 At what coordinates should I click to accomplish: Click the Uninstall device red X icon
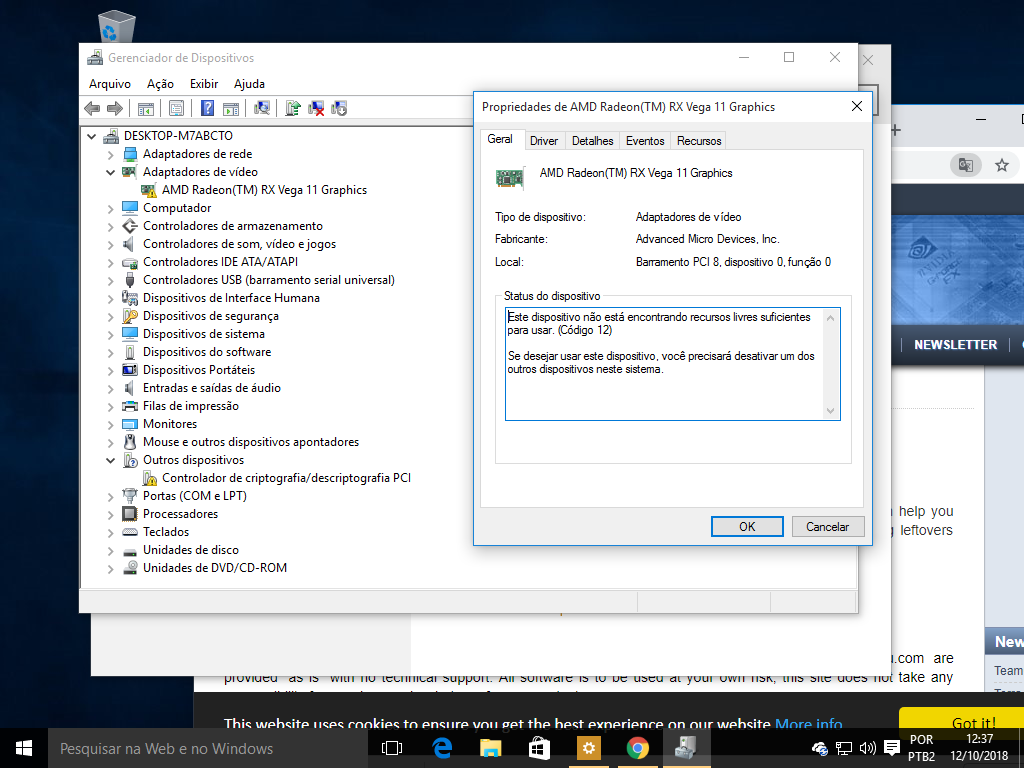click(316, 108)
